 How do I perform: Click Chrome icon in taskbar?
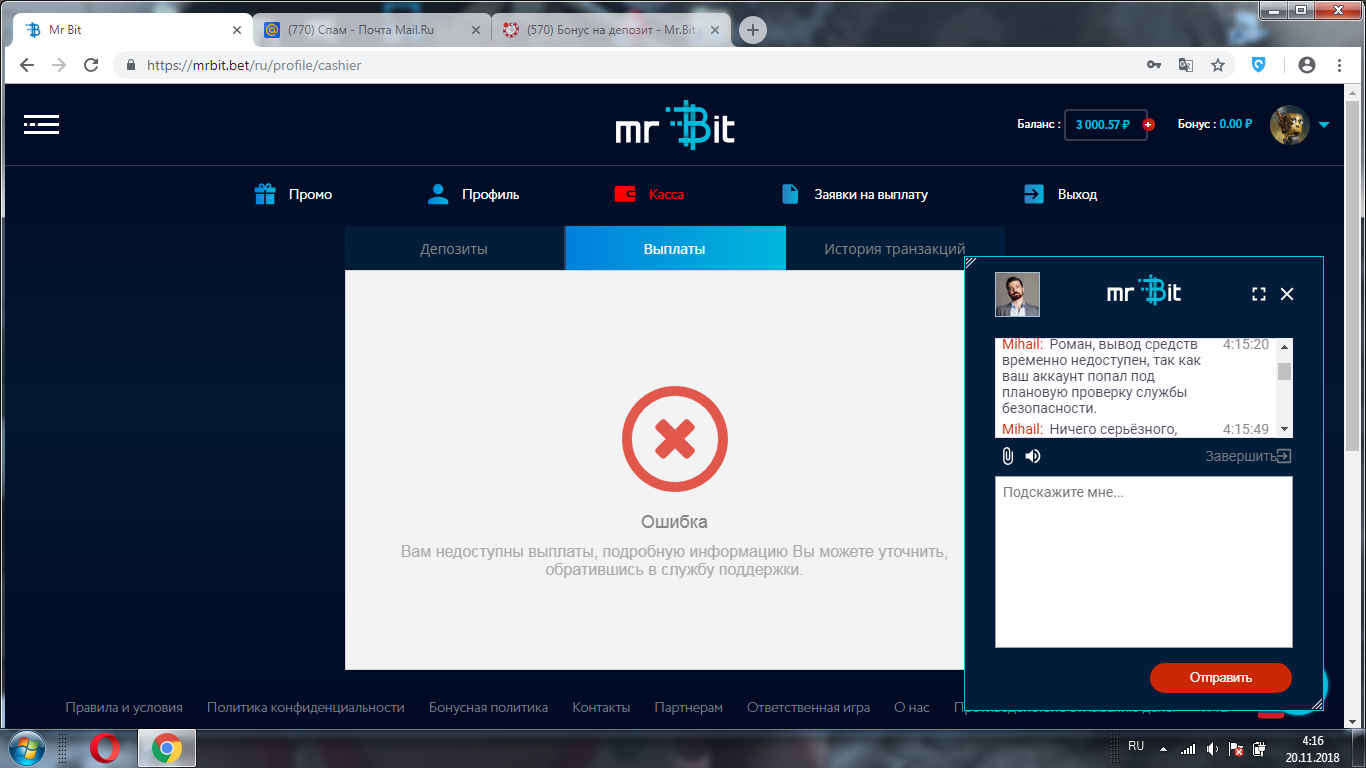pos(166,748)
